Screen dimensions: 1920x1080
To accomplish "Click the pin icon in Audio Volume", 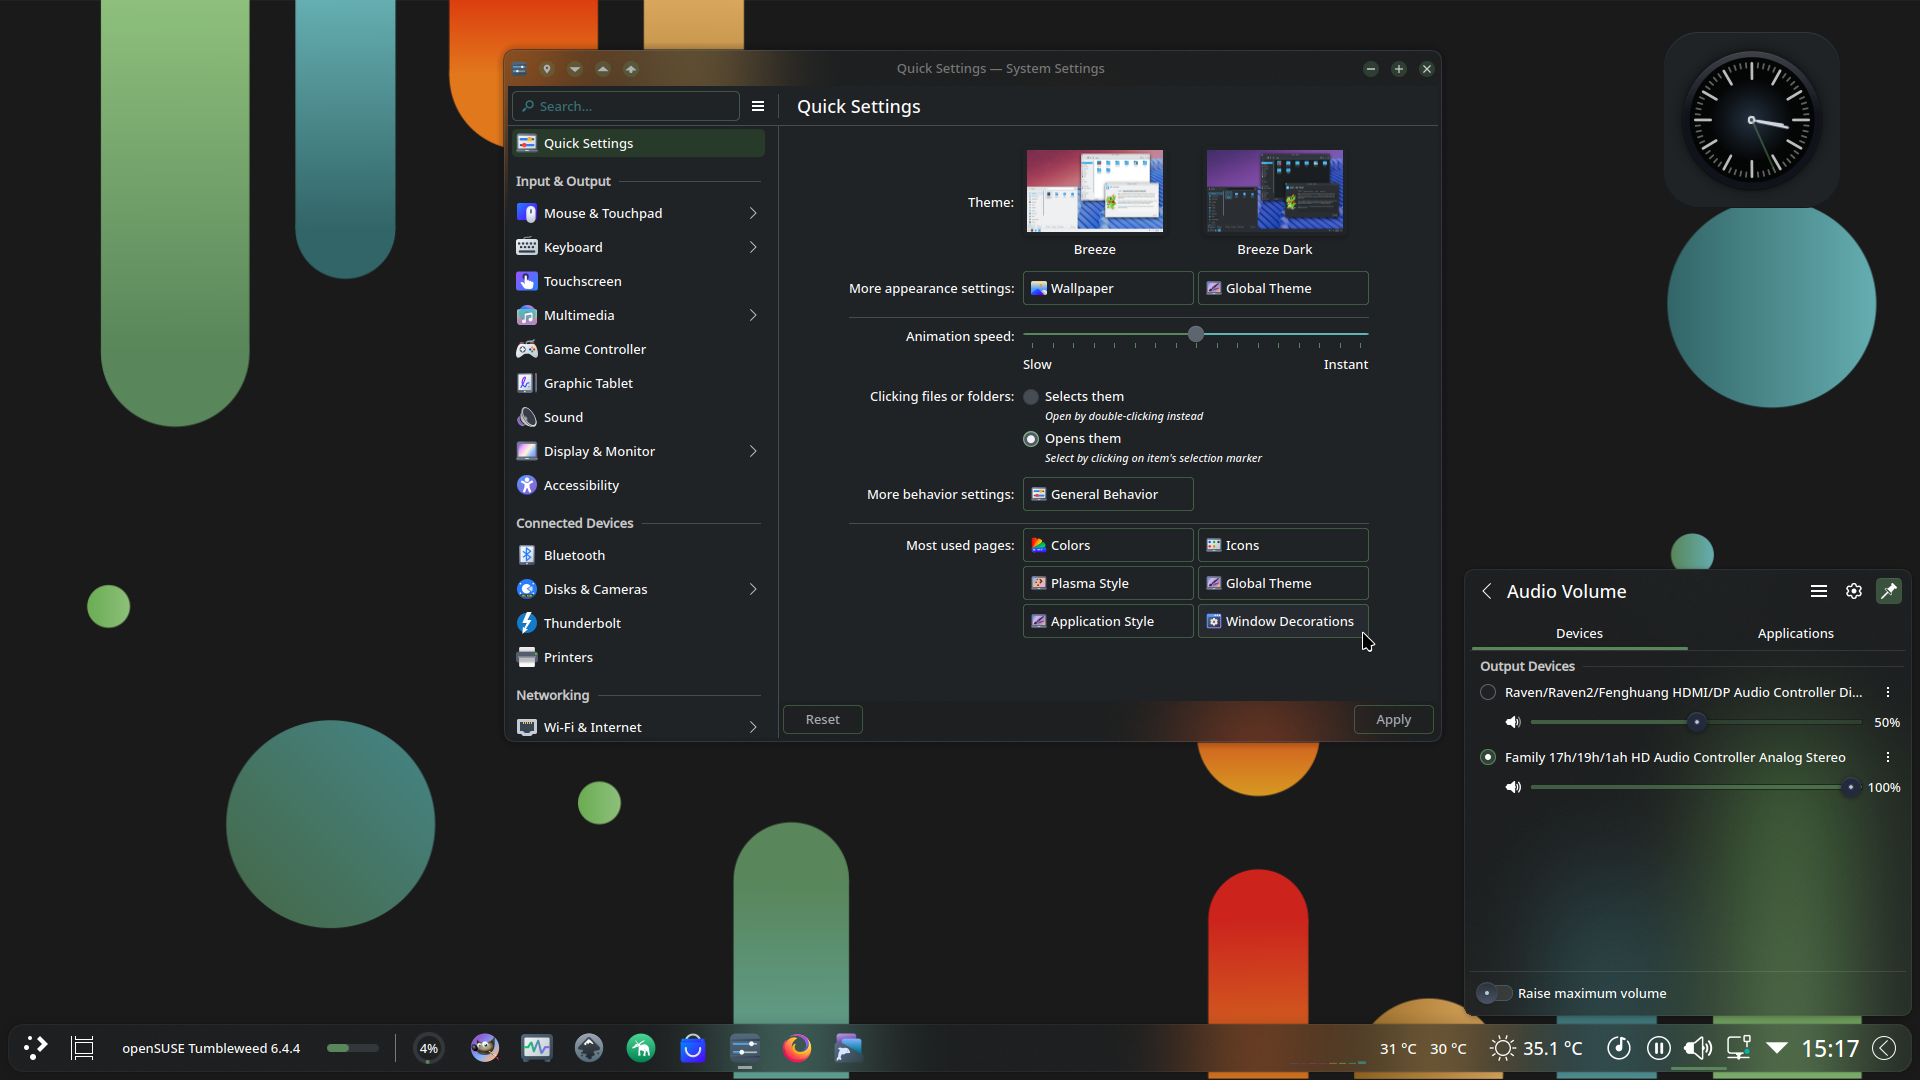I will click(x=1889, y=591).
